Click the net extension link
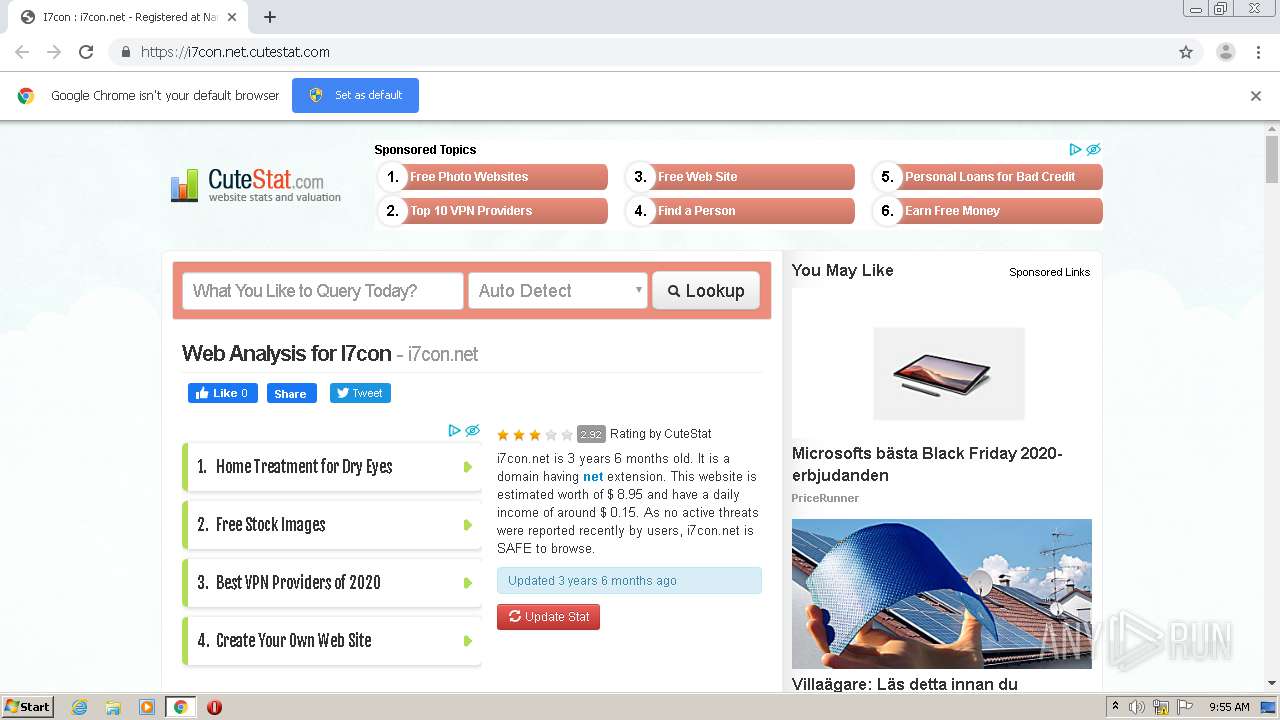Viewport: 1280px width, 720px height. point(593,477)
